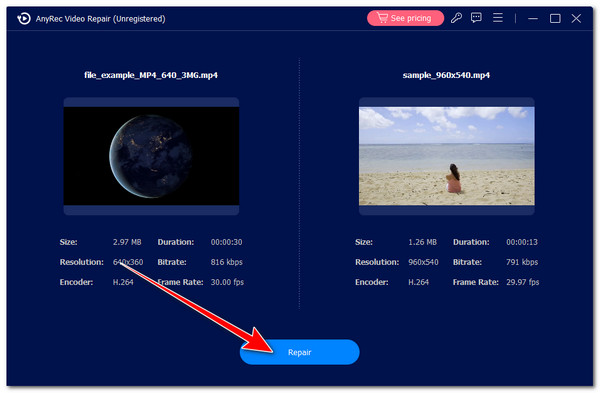Click the 30.00 fps frame rate value

[x=227, y=282]
